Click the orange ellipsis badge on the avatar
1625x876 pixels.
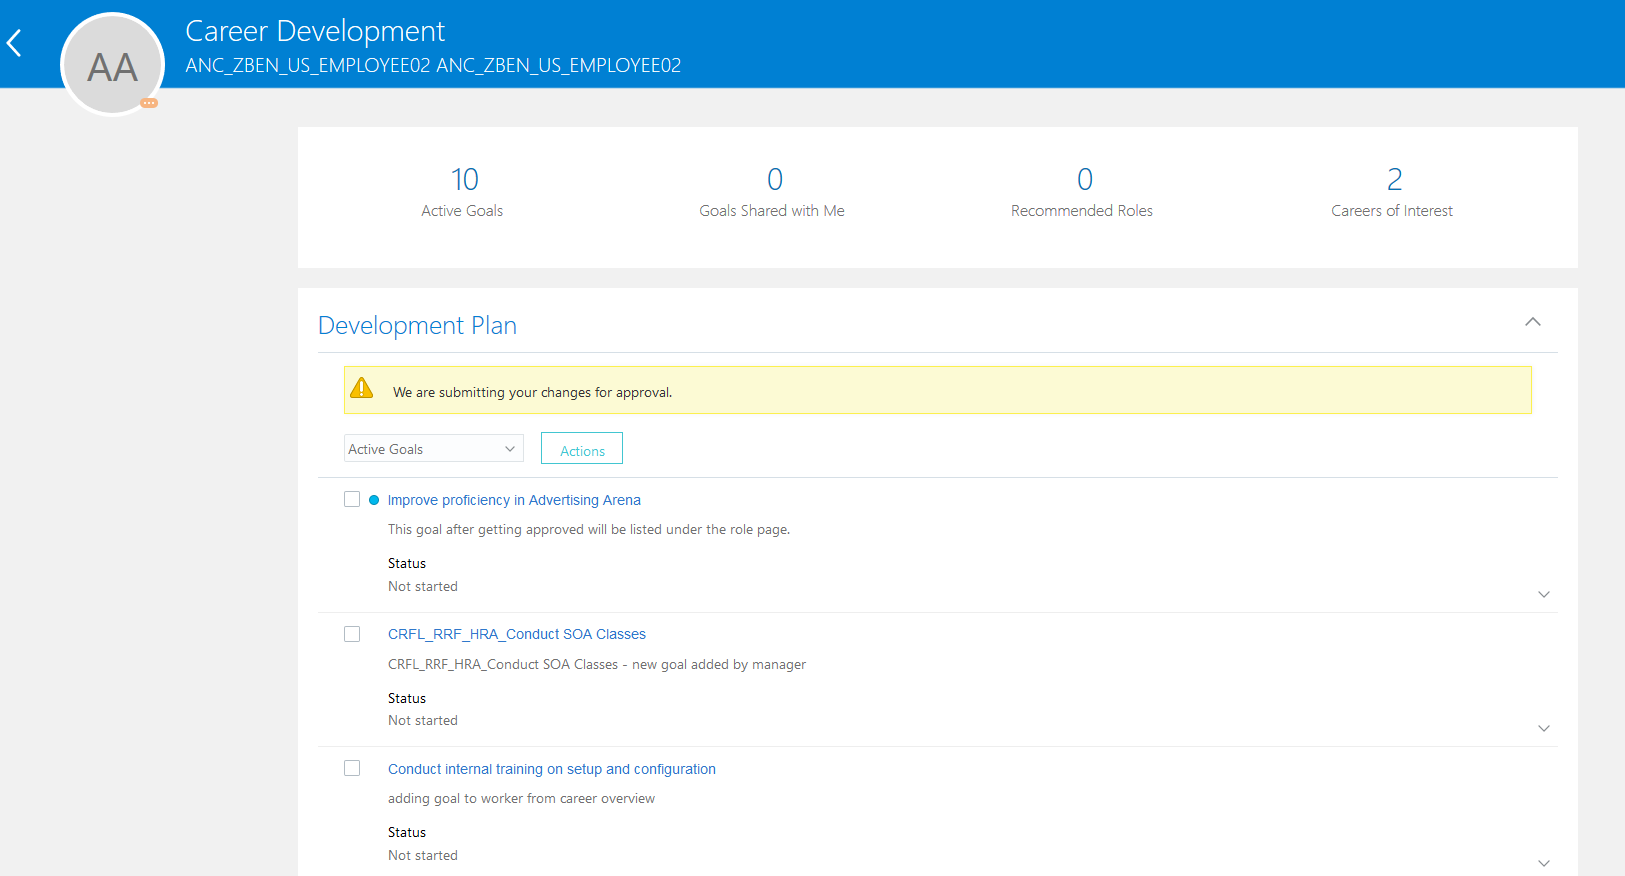(149, 103)
